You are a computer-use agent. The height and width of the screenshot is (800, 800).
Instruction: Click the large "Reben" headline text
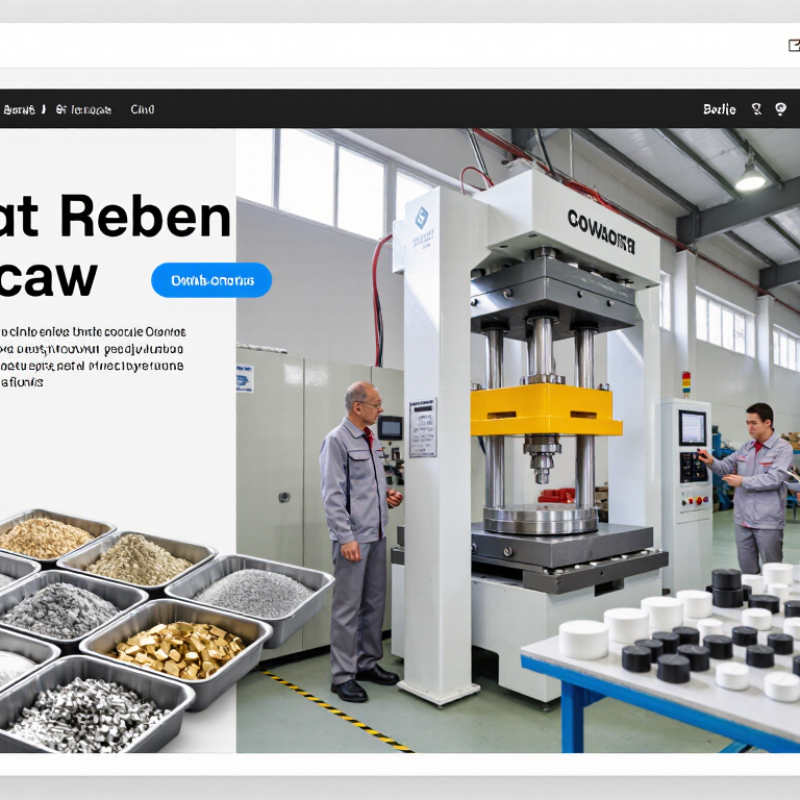tap(146, 216)
